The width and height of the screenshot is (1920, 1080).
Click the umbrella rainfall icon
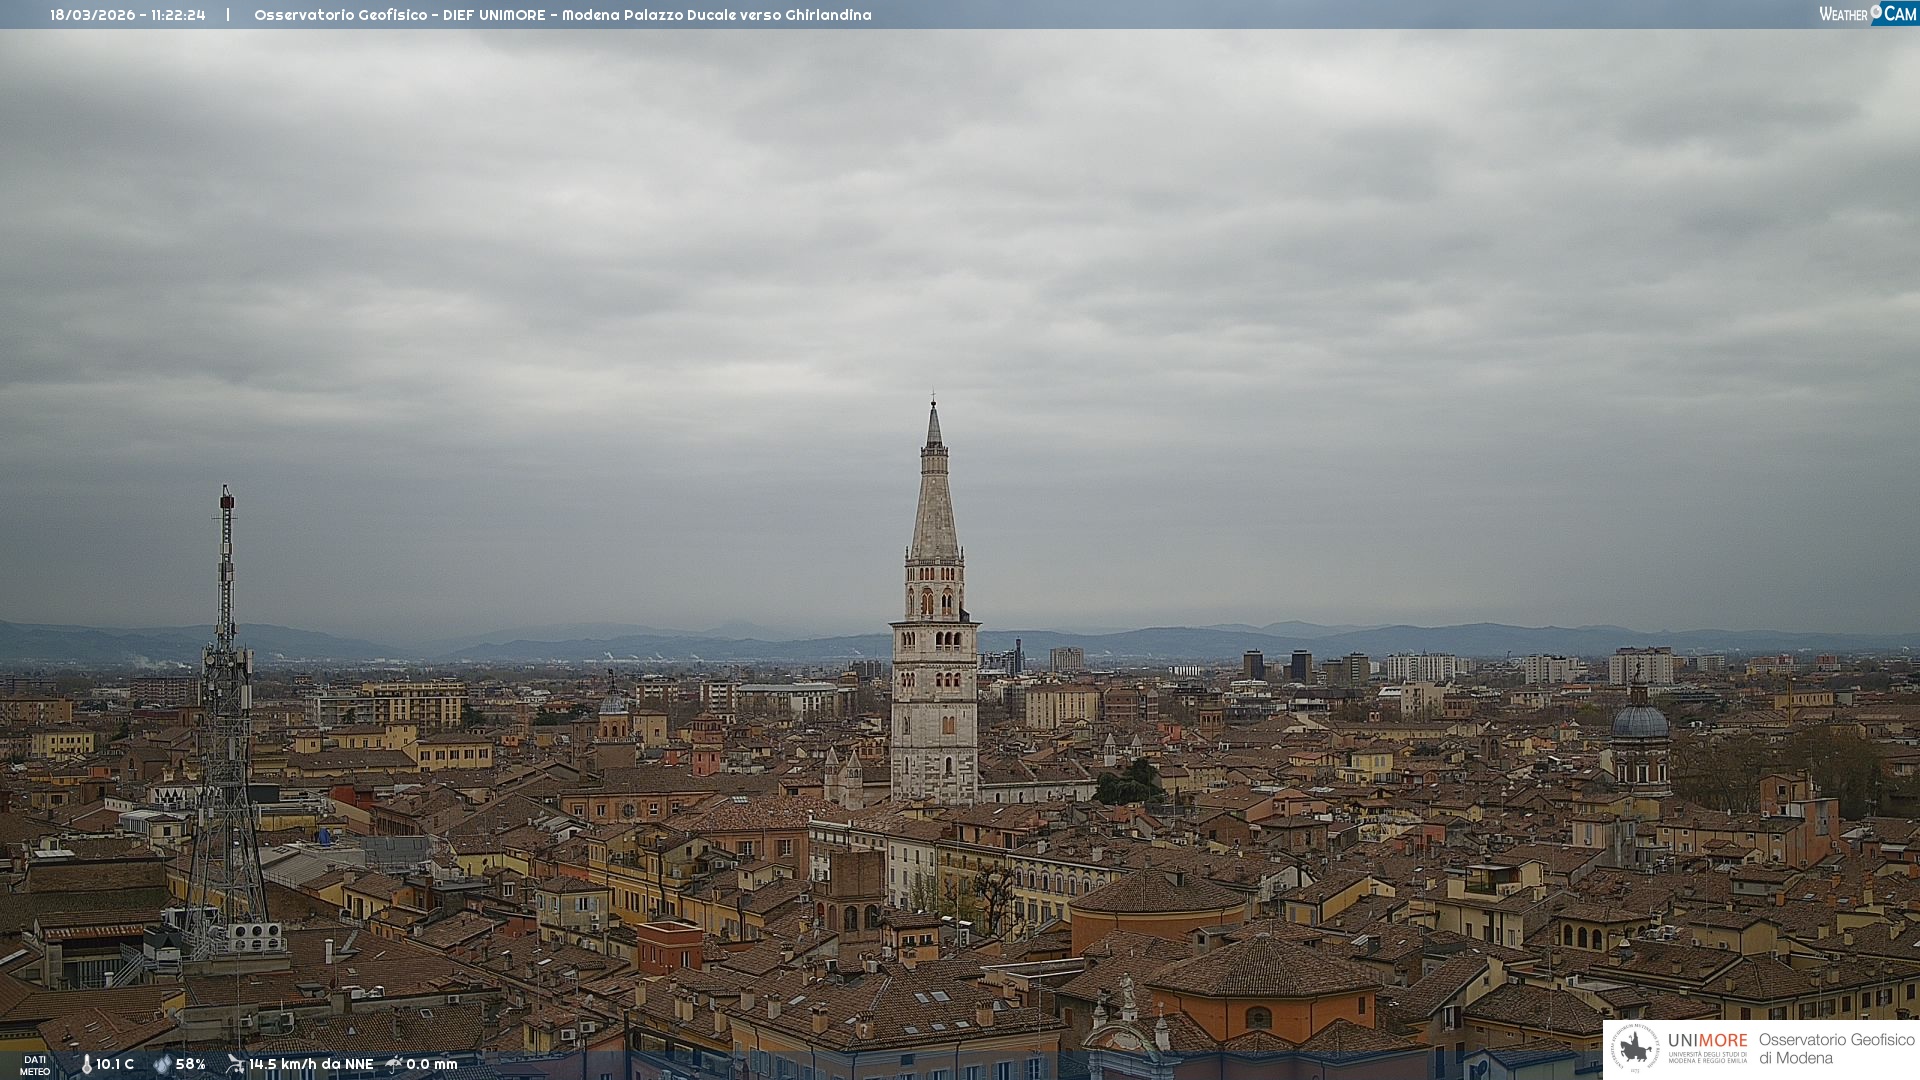tap(394, 1064)
